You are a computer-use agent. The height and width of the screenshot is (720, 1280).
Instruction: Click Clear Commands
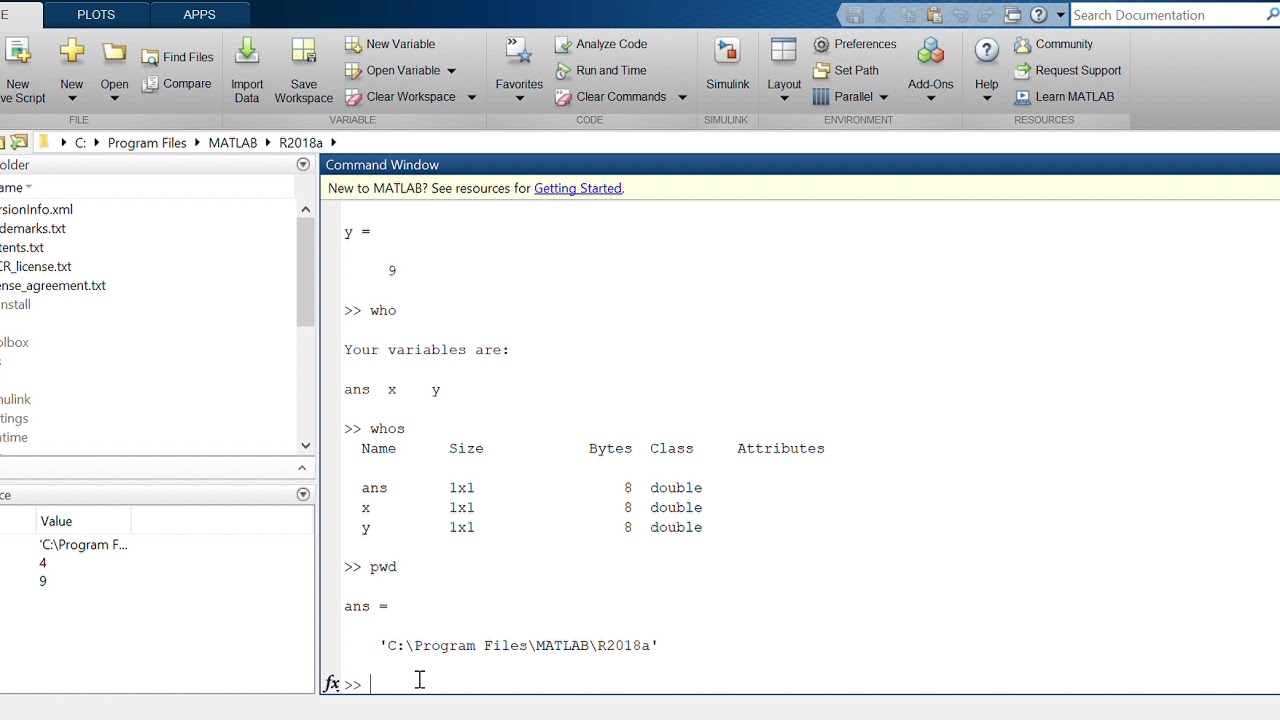pos(611,97)
